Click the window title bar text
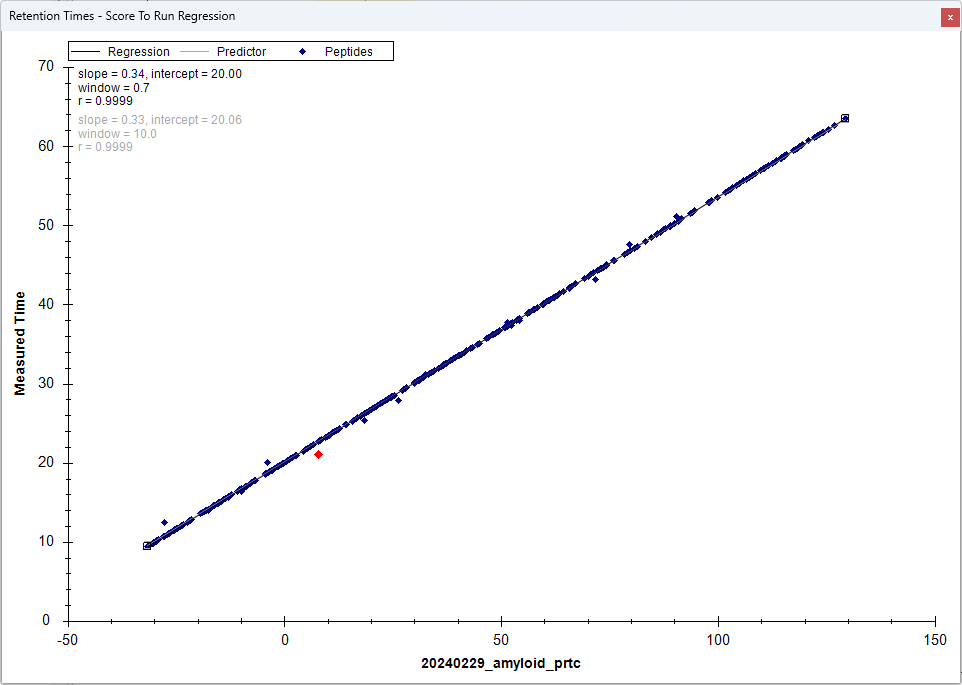Viewport: 962px width, 685px height. [x=122, y=17]
